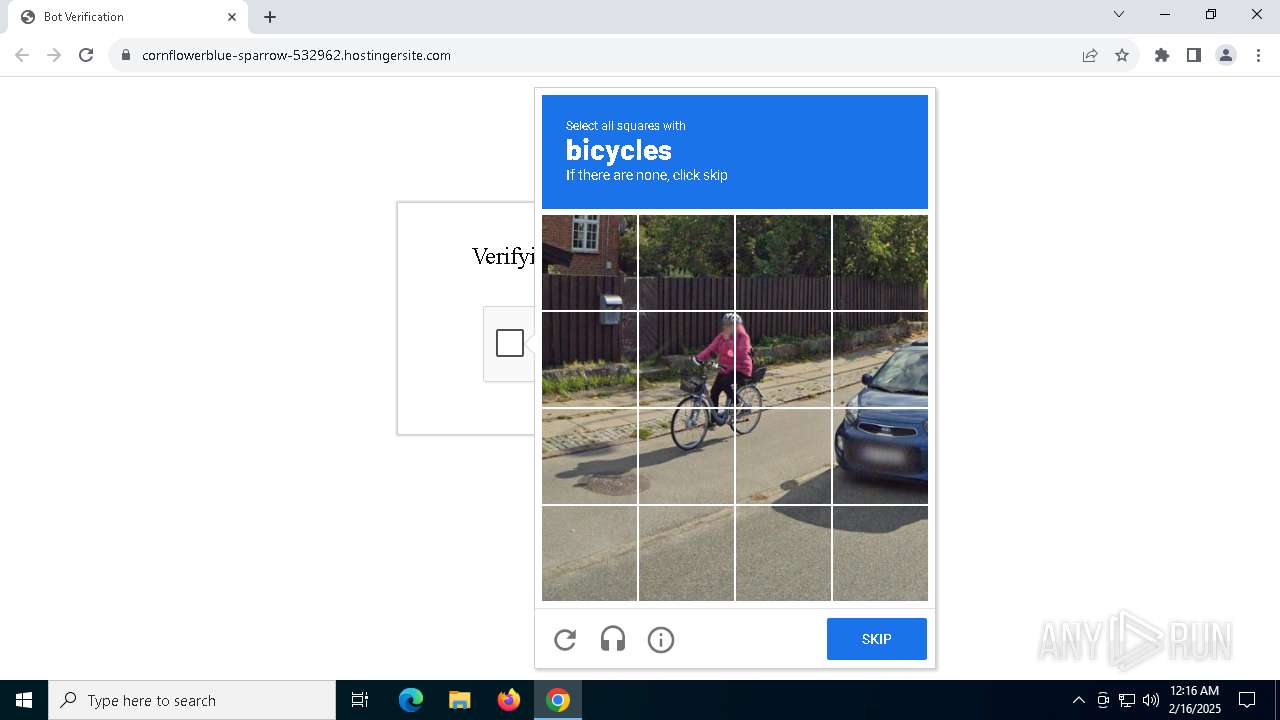Tick the bot verification checkbox
Image resolution: width=1280 pixels, height=720 pixels.
[510, 343]
